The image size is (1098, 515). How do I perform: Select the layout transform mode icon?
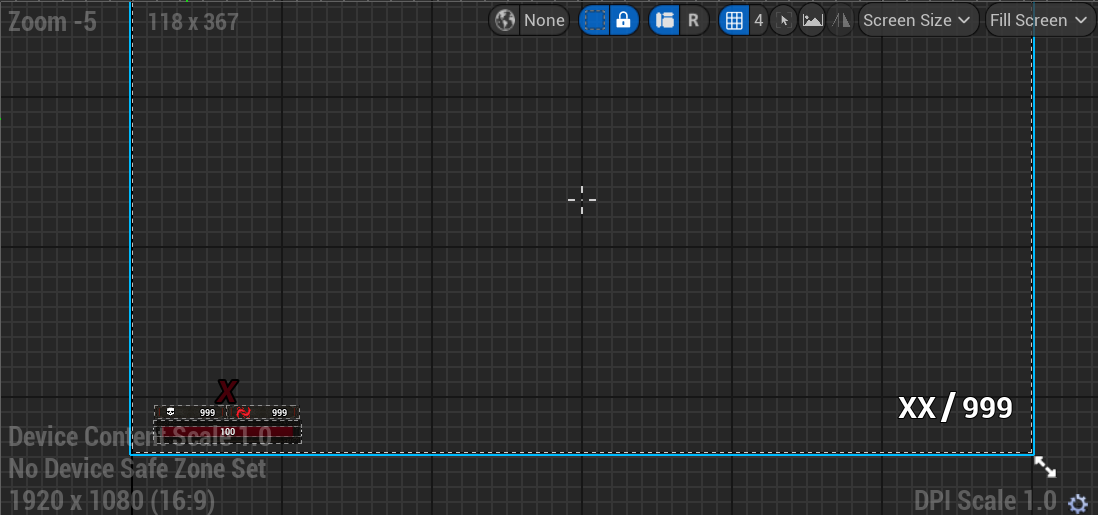point(664,20)
